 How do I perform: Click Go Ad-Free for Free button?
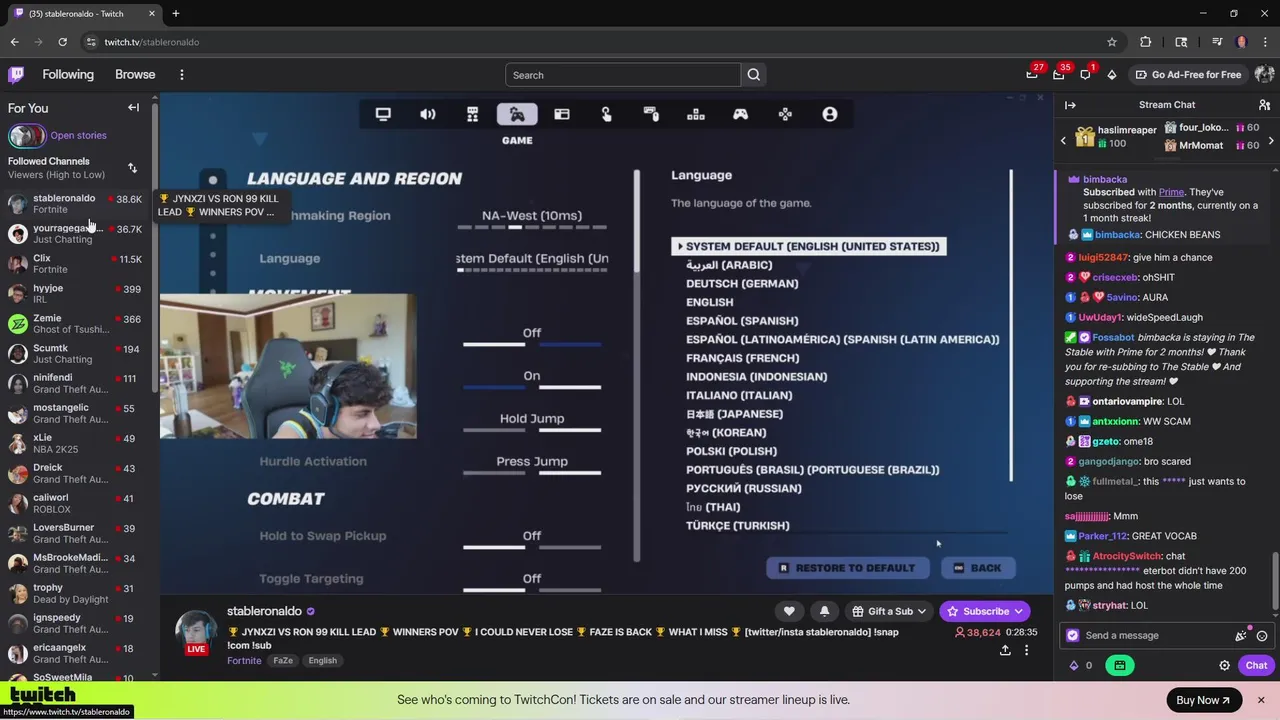tap(1188, 75)
